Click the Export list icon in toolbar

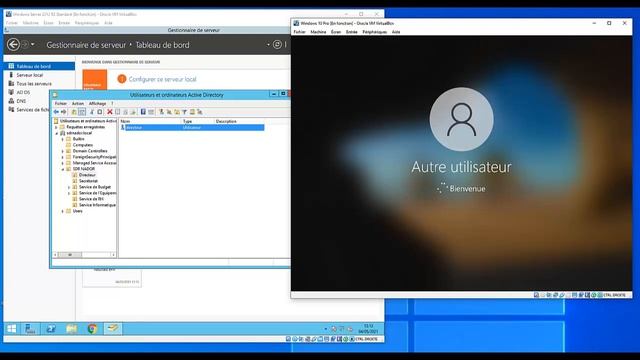click(x=133, y=112)
